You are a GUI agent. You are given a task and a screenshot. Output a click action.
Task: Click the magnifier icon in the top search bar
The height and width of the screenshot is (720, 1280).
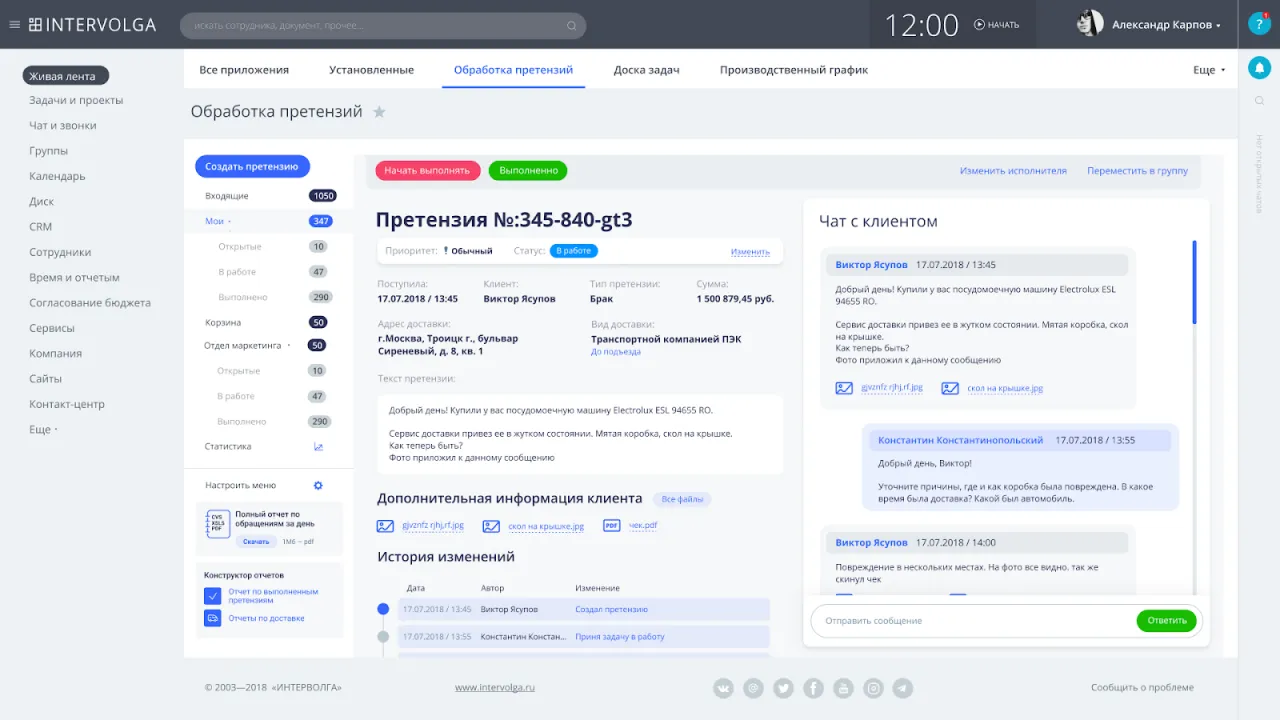[x=571, y=26]
